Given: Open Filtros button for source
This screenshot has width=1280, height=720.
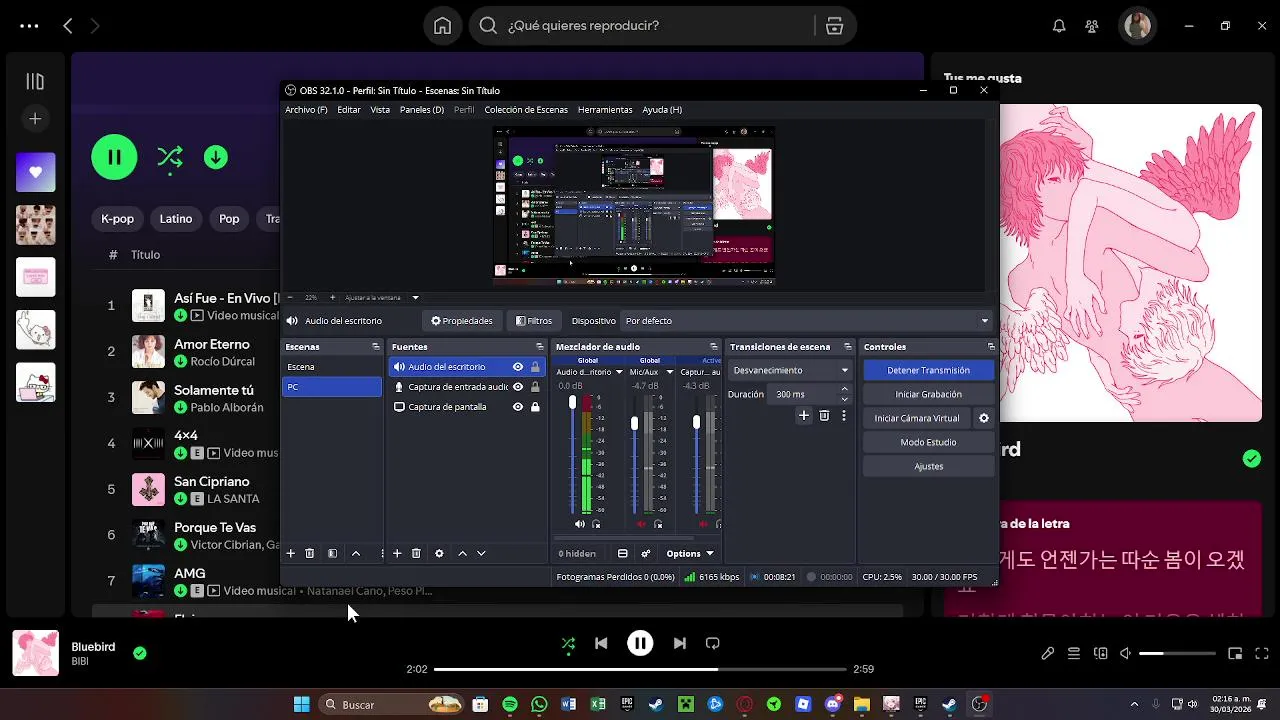Looking at the screenshot, I should coord(534,321).
